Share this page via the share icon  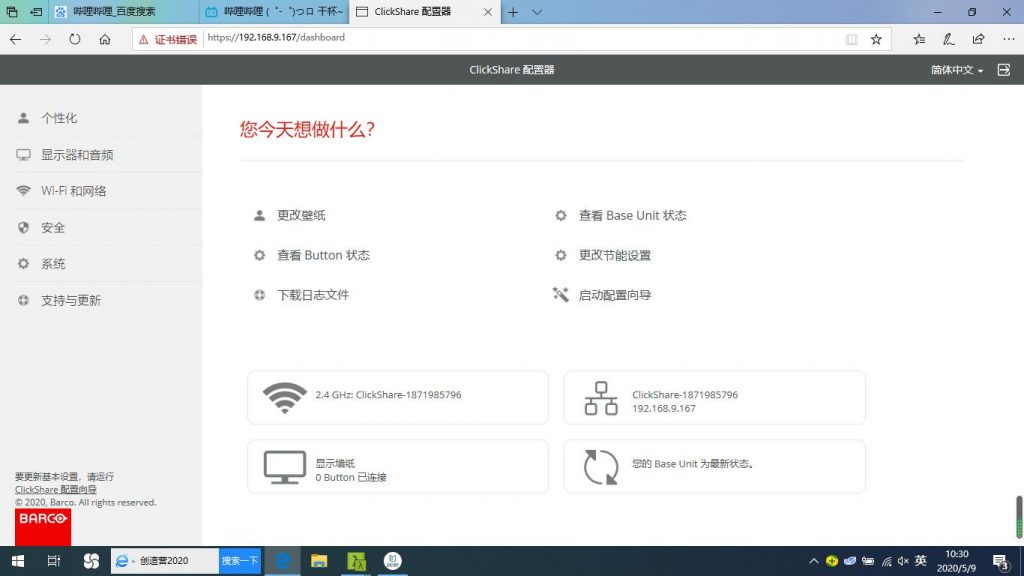[x=978, y=39]
